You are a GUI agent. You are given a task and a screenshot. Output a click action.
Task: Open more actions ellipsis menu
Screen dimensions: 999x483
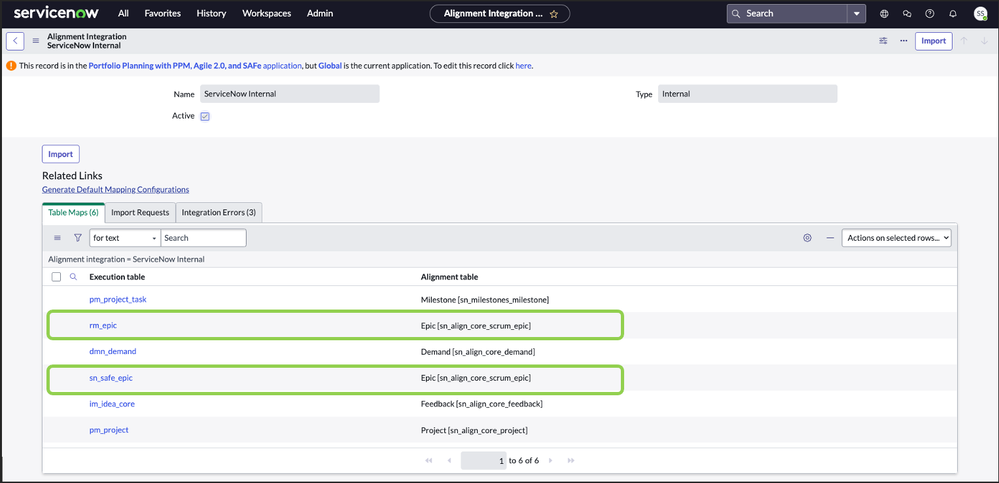click(x=903, y=41)
